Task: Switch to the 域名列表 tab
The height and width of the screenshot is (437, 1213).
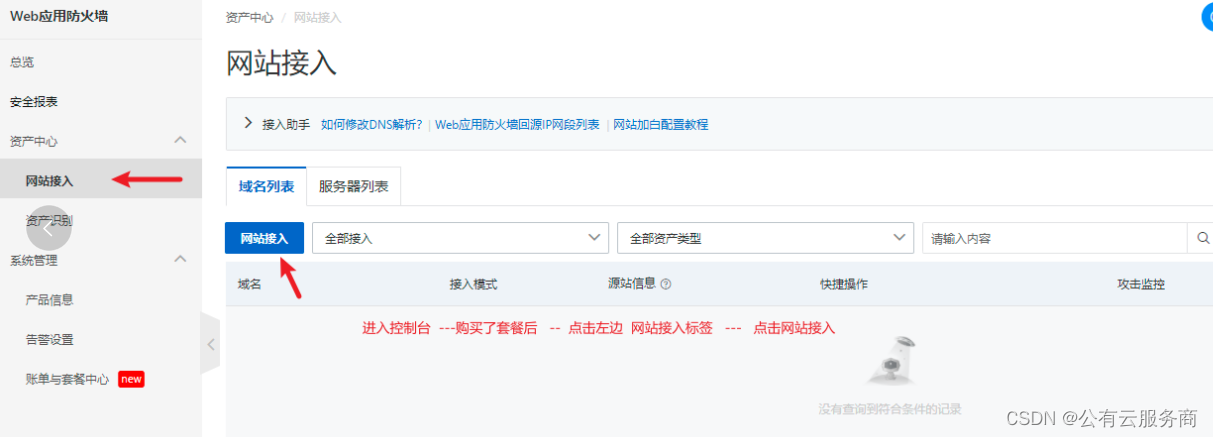Action: tap(266, 186)
